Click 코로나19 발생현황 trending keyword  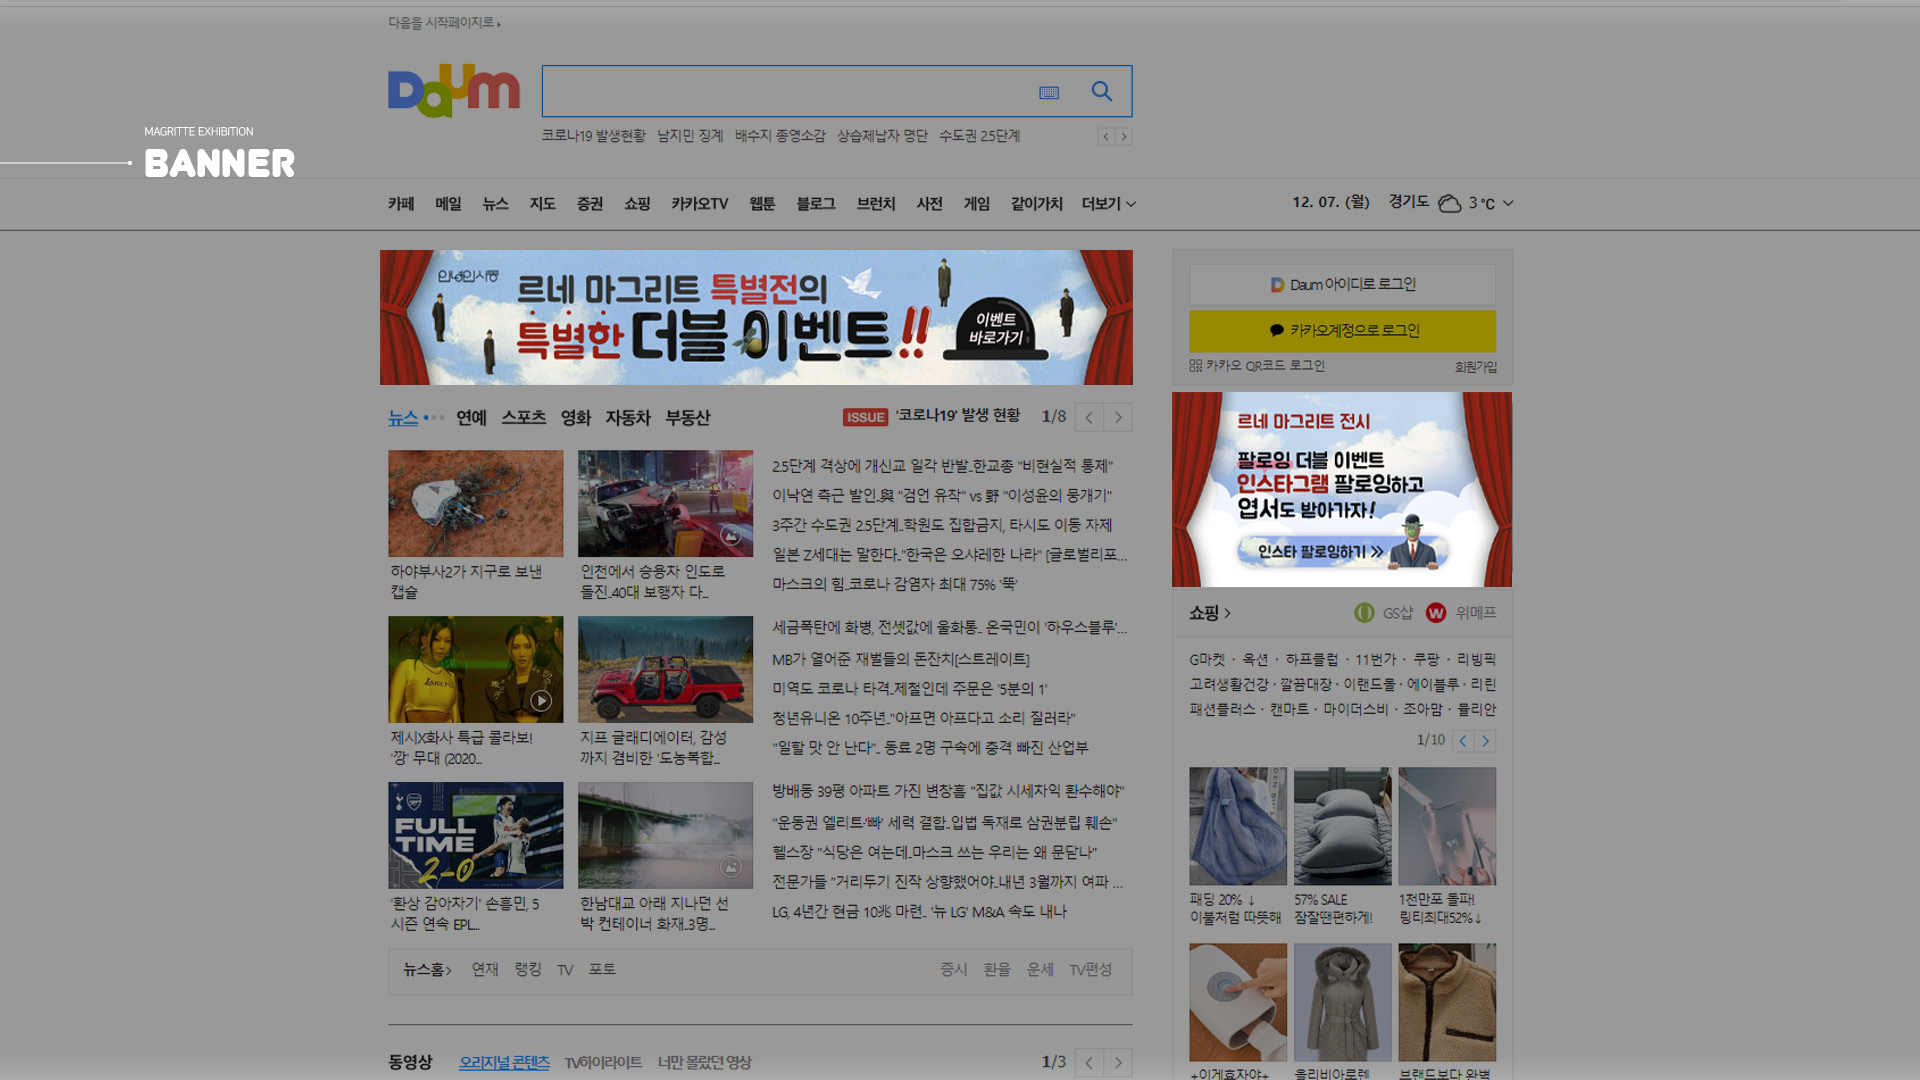(593, 136)
